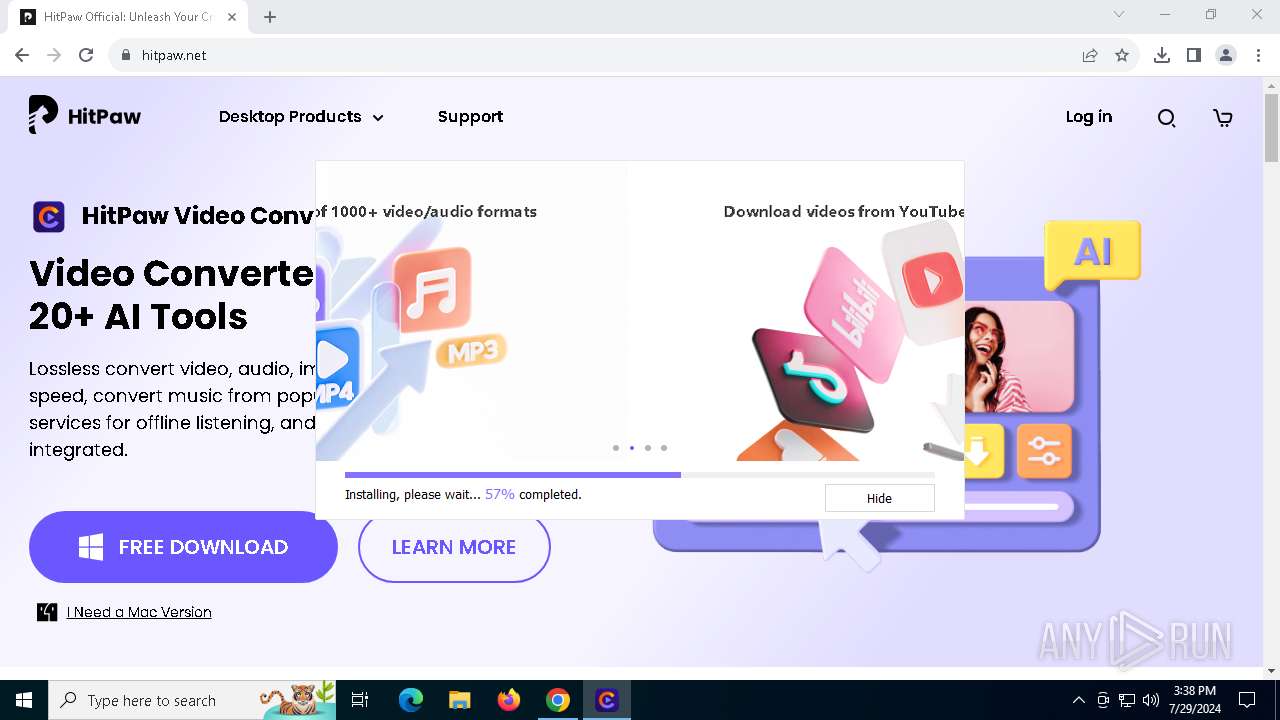Click the HitPaw logo in the header
The width and height of the screenshot is (1280, 720).
[85, 116]
